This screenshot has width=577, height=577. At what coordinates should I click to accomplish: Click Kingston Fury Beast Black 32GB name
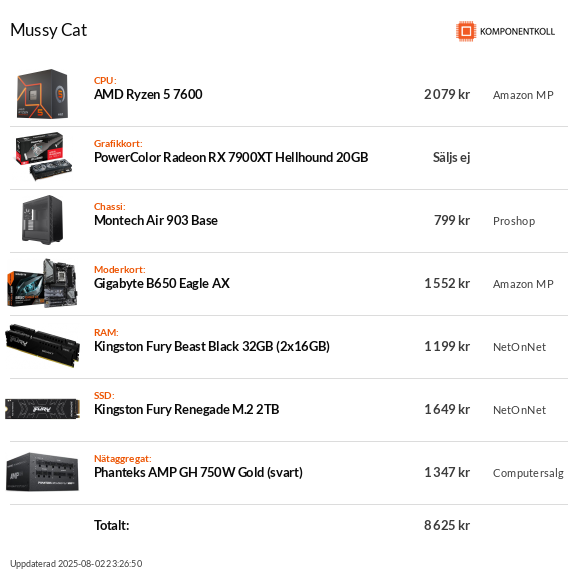[212, 347]
